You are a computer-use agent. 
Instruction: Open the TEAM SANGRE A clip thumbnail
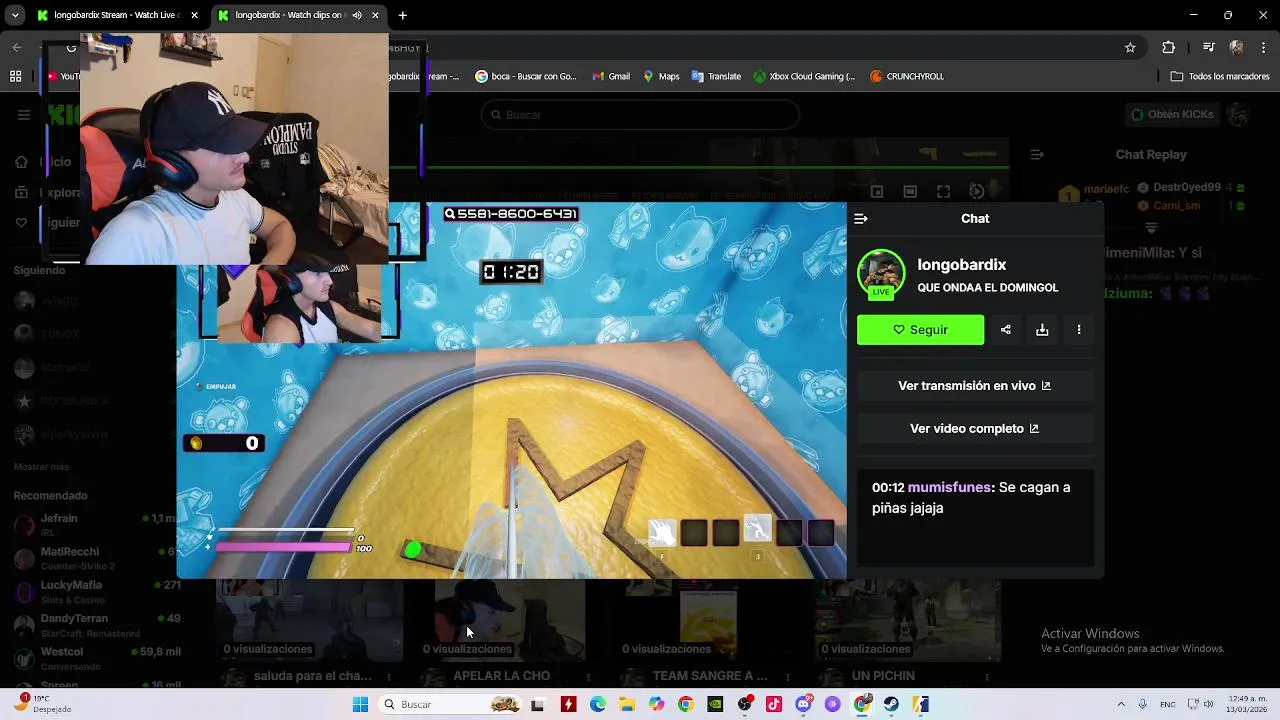(708, 619)
